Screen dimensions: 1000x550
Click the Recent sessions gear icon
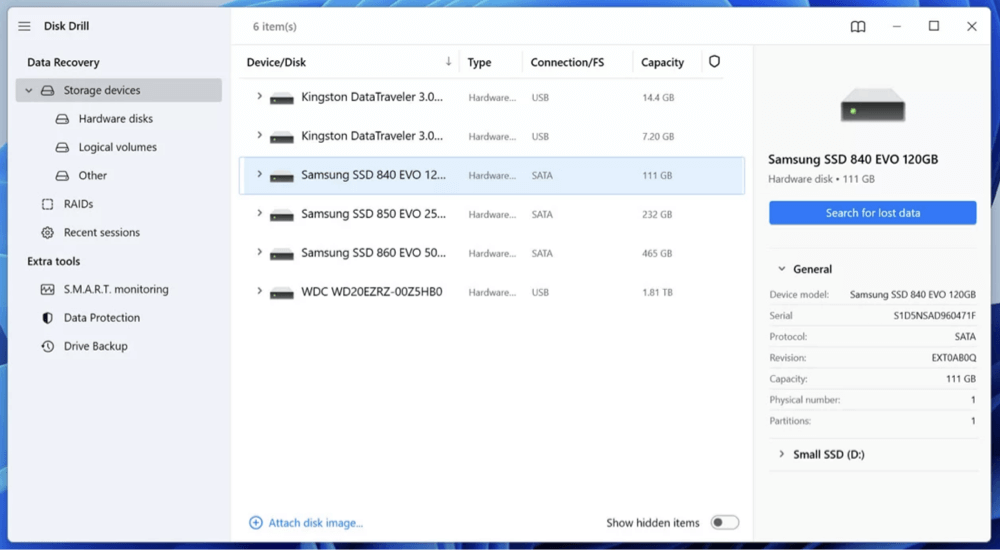point(48,233)
